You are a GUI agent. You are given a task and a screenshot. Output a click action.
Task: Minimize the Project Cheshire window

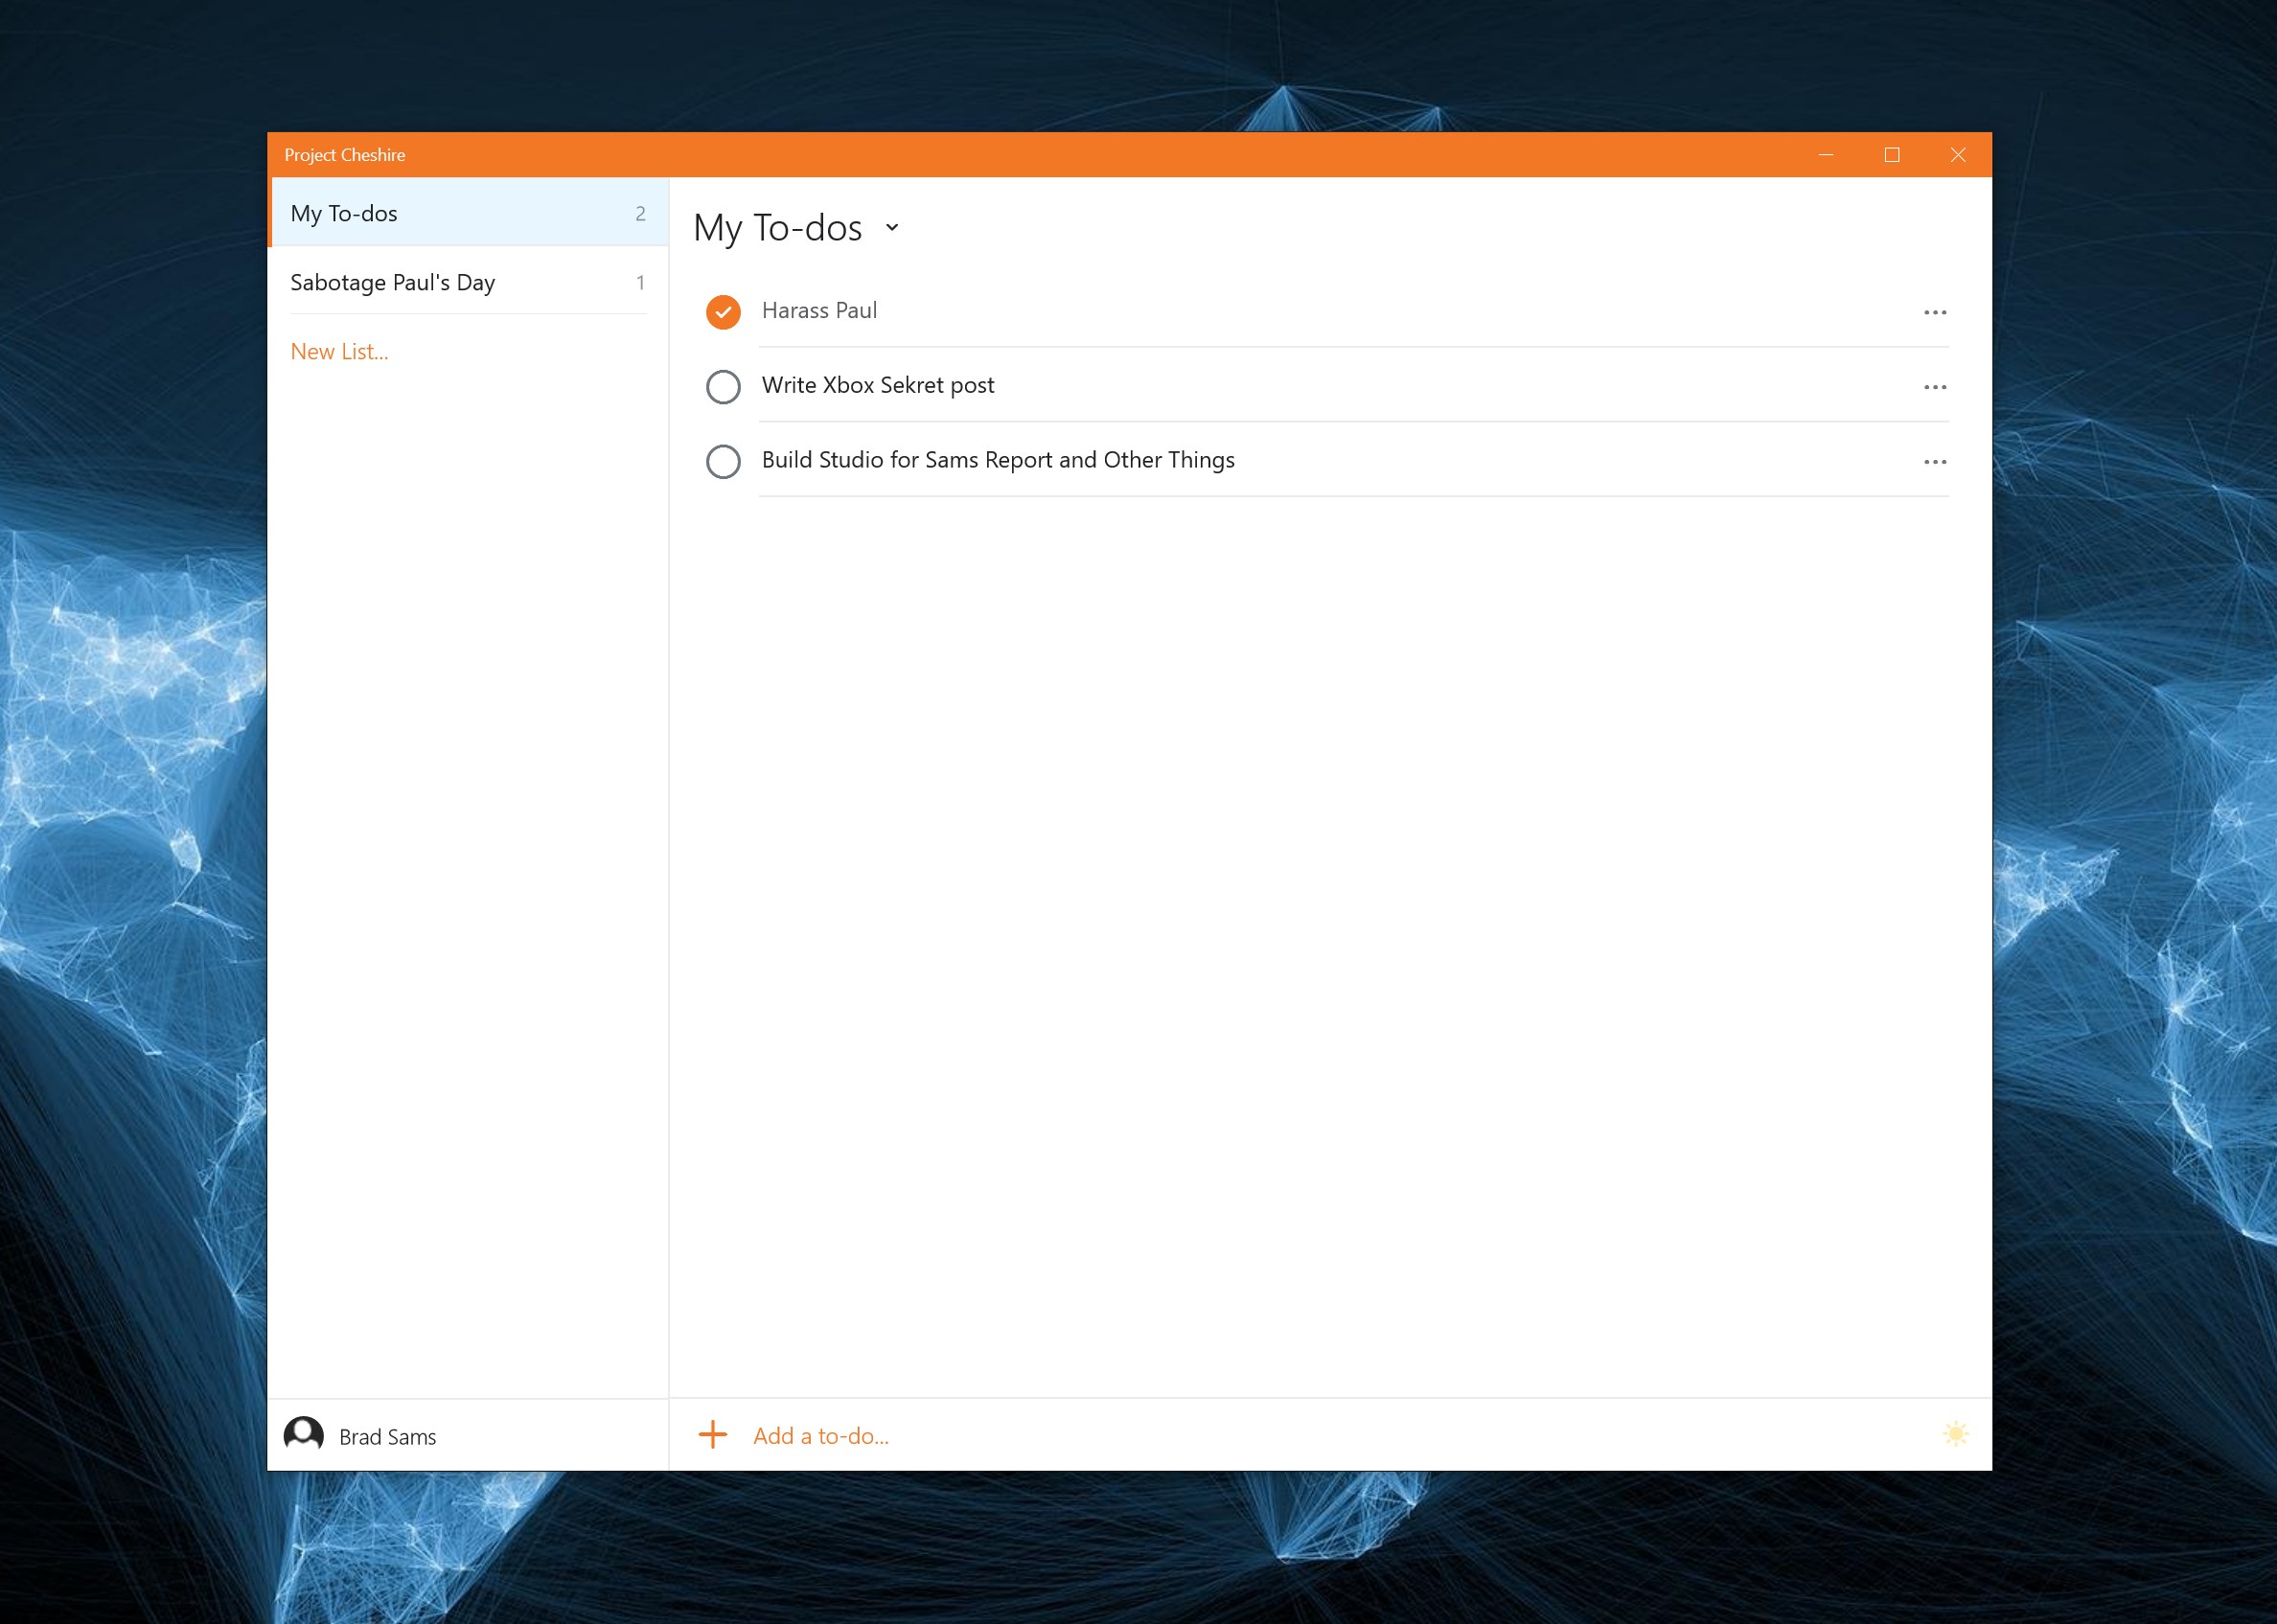pyautogui.click(x=1825, y=155)
